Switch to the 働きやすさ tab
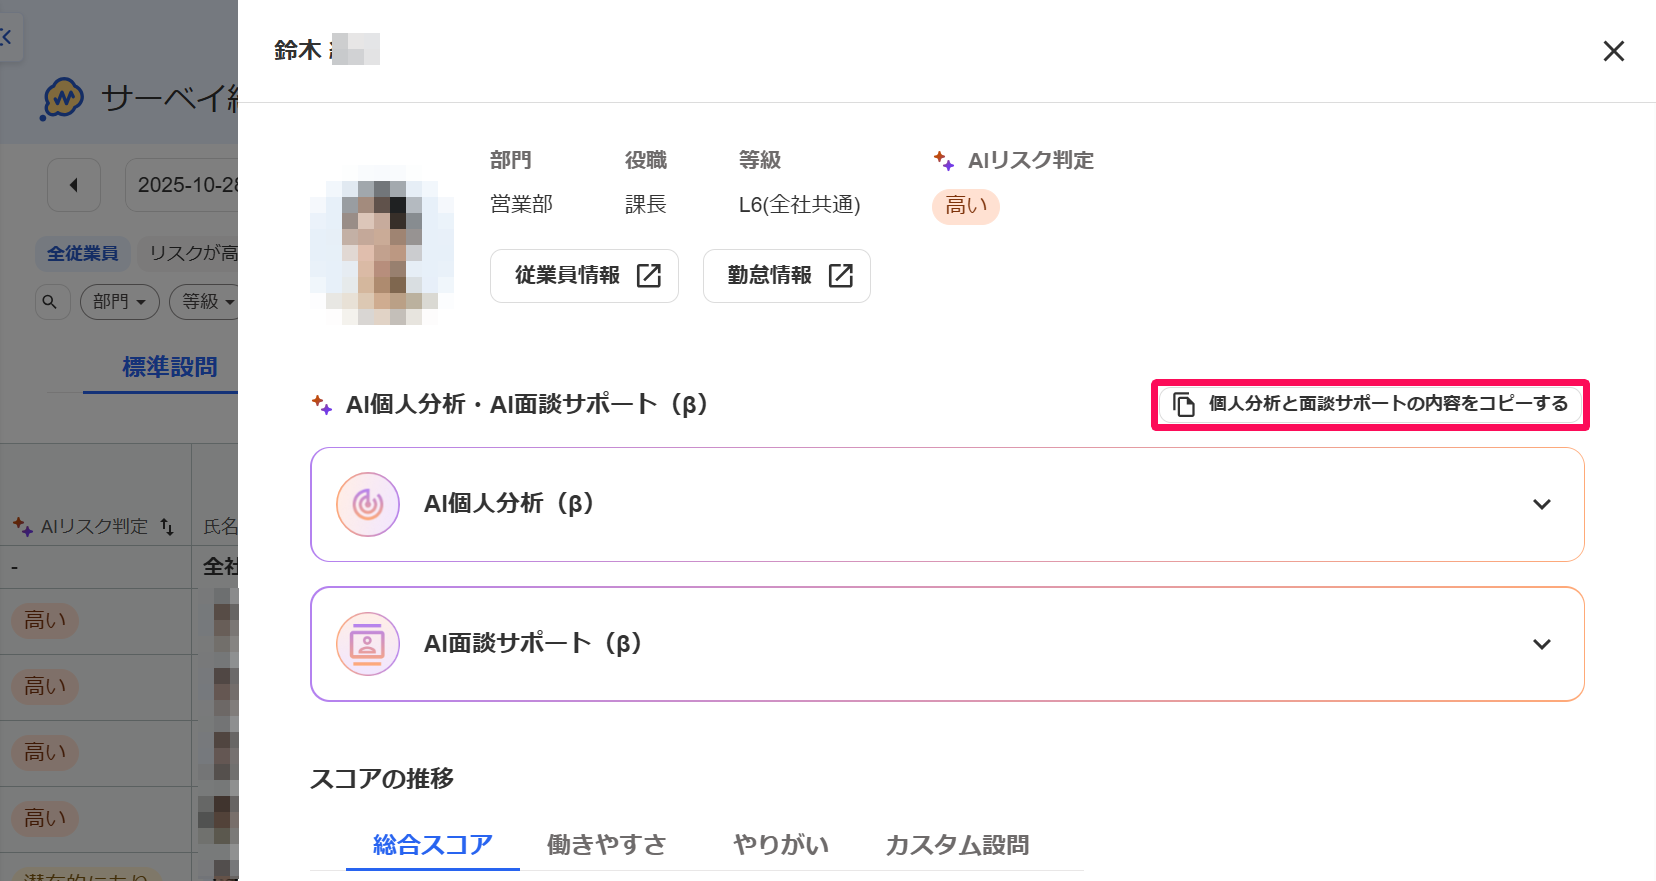This screenshot has width=1656, height=881. (x=607, y=845)
